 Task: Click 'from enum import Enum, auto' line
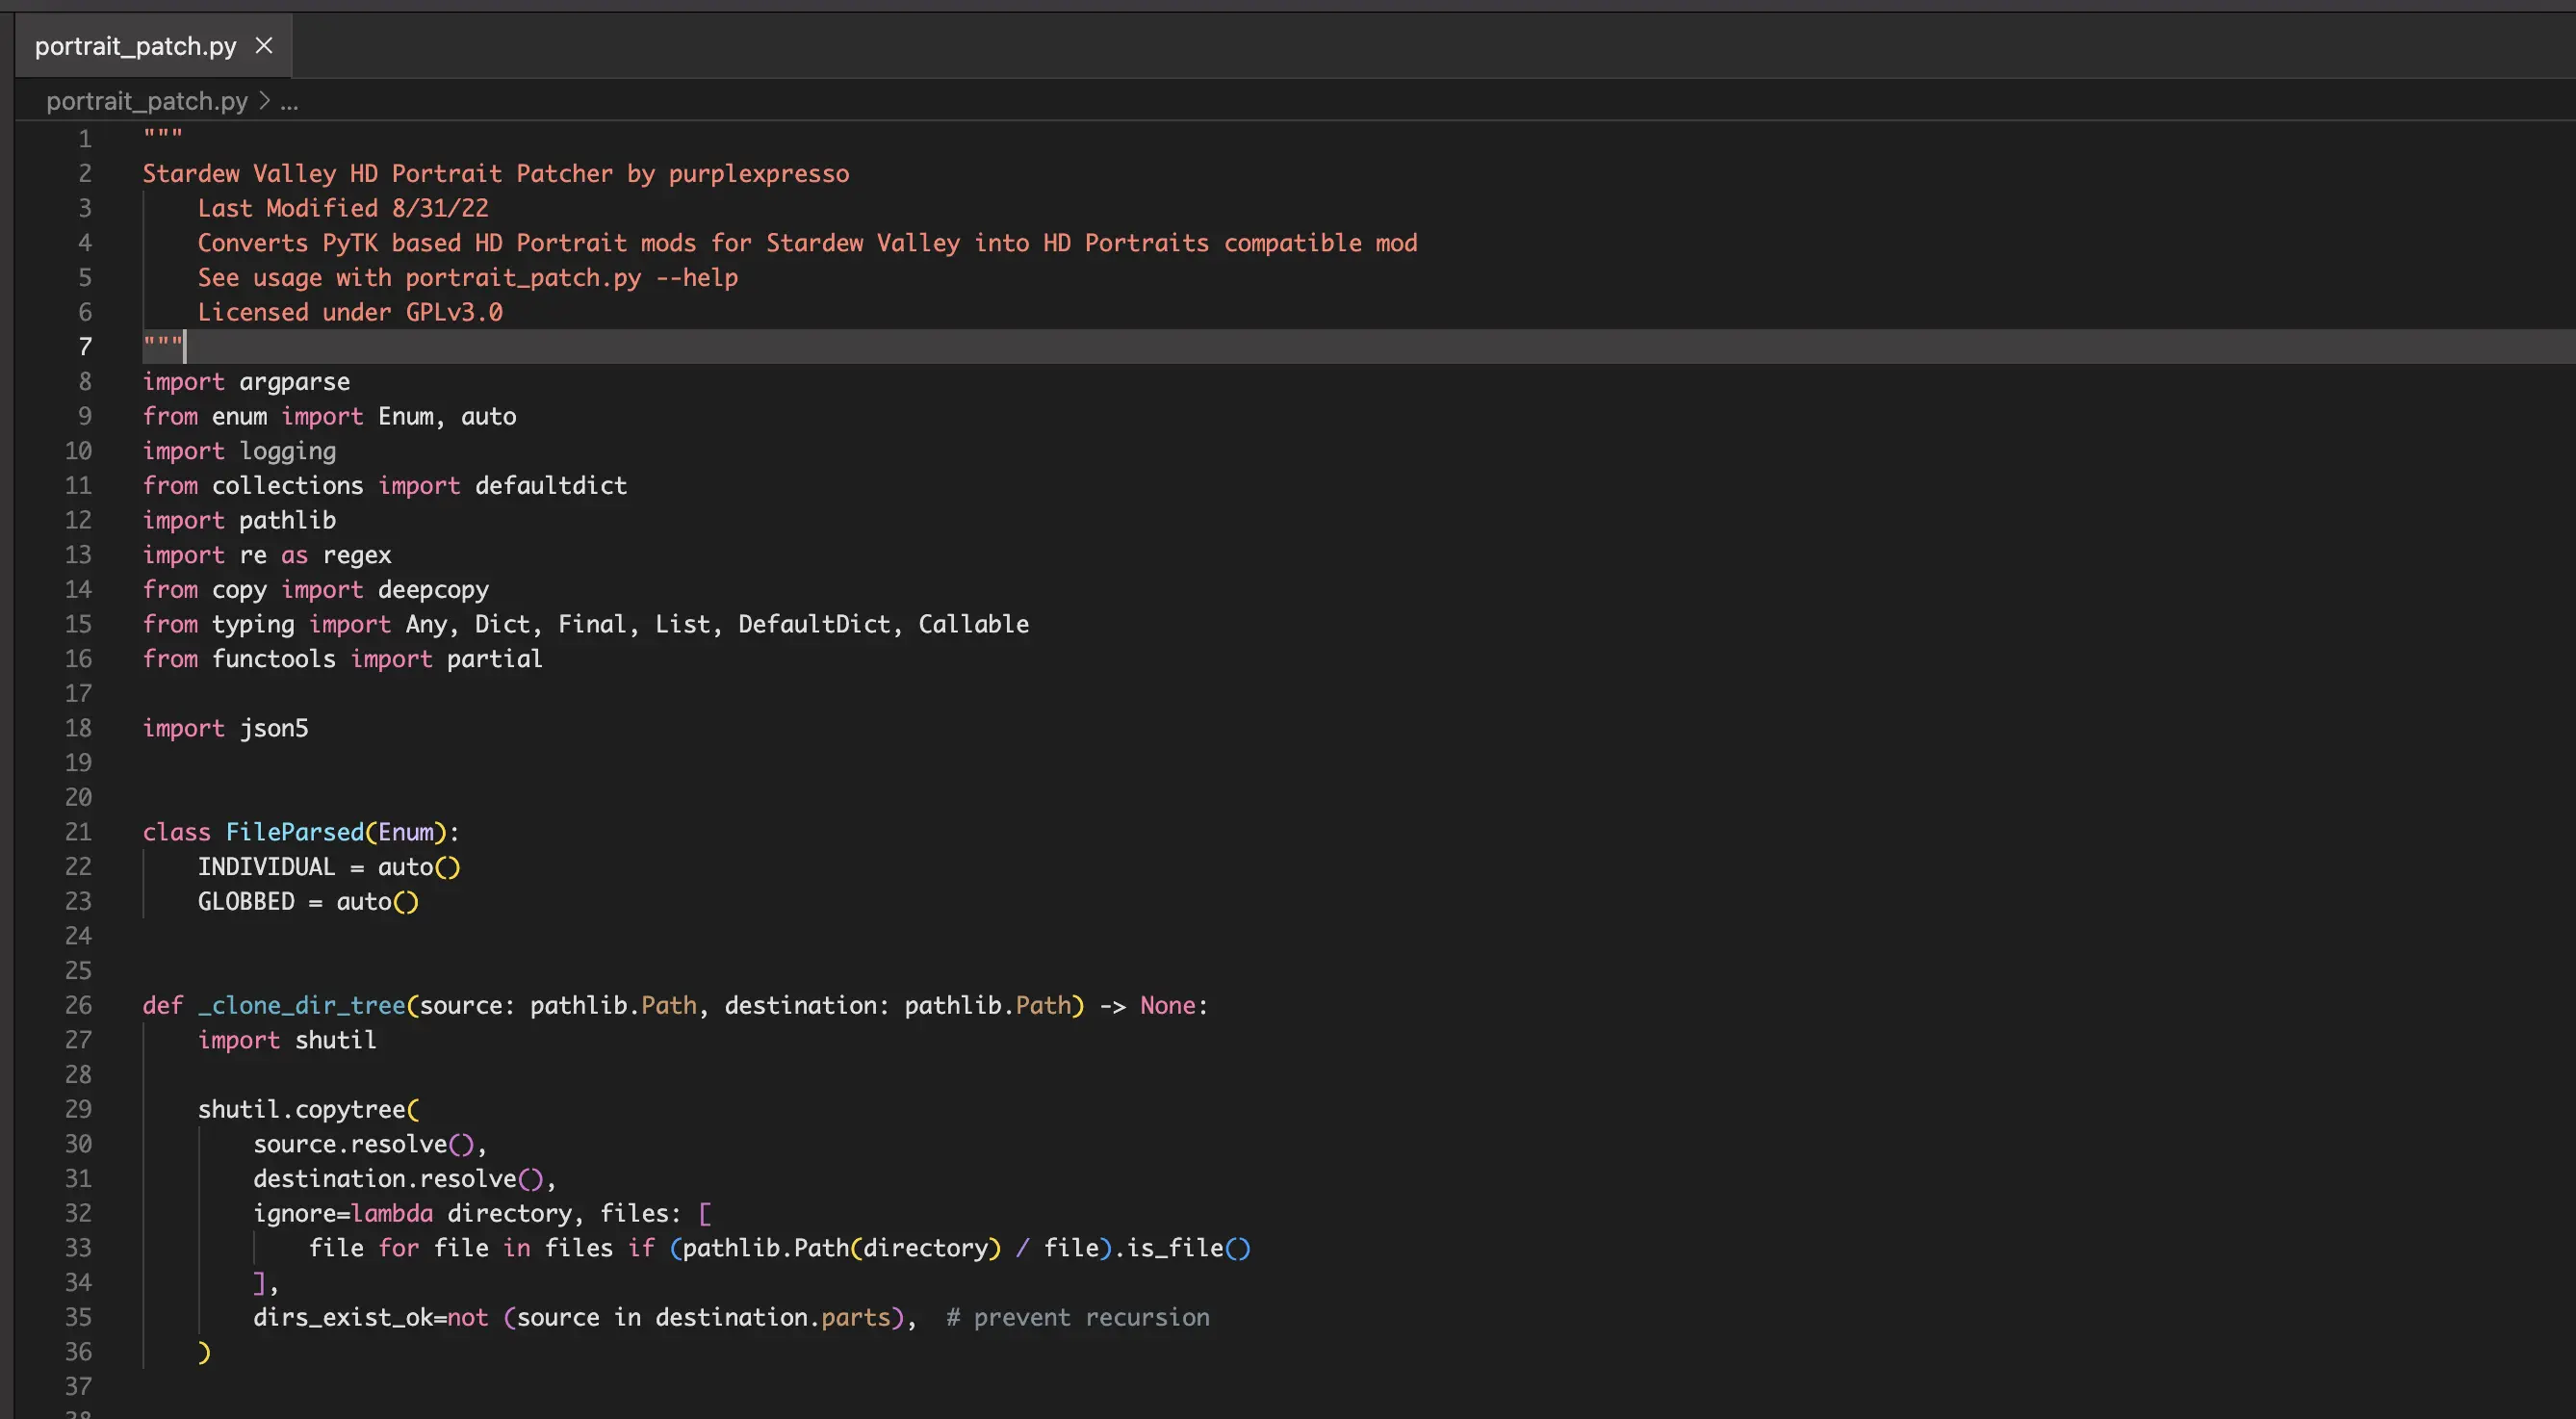coord(329,416)
